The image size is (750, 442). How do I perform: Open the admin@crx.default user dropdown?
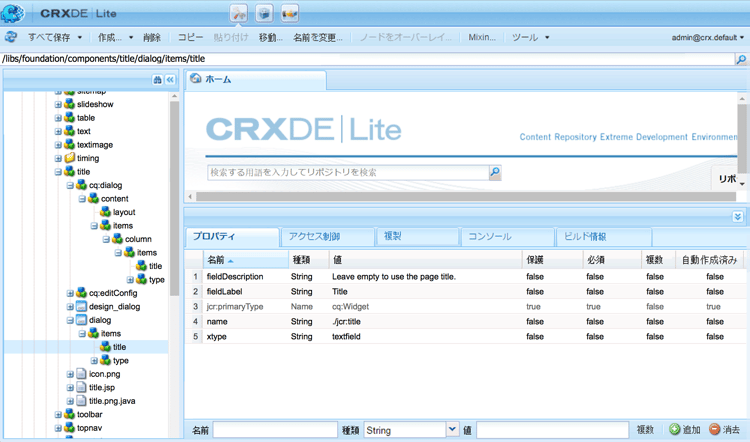click(x=742, y=37)
